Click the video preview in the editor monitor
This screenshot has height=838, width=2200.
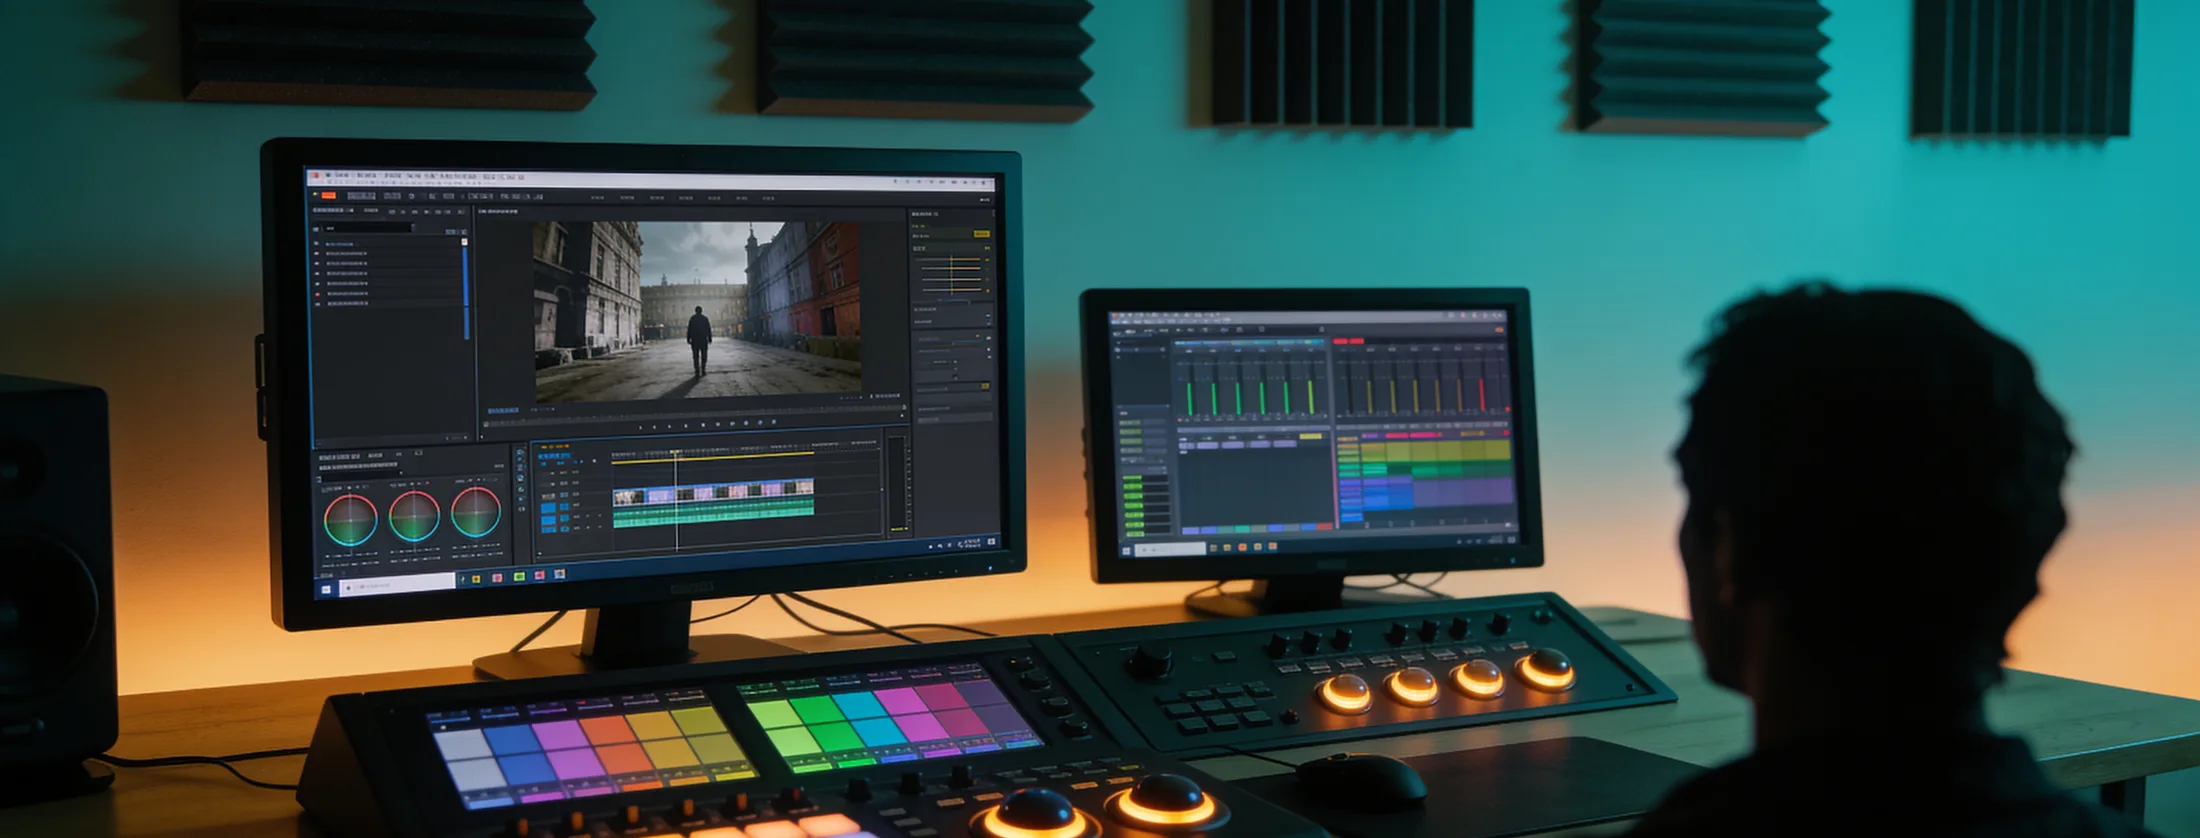tap(697, 311)
